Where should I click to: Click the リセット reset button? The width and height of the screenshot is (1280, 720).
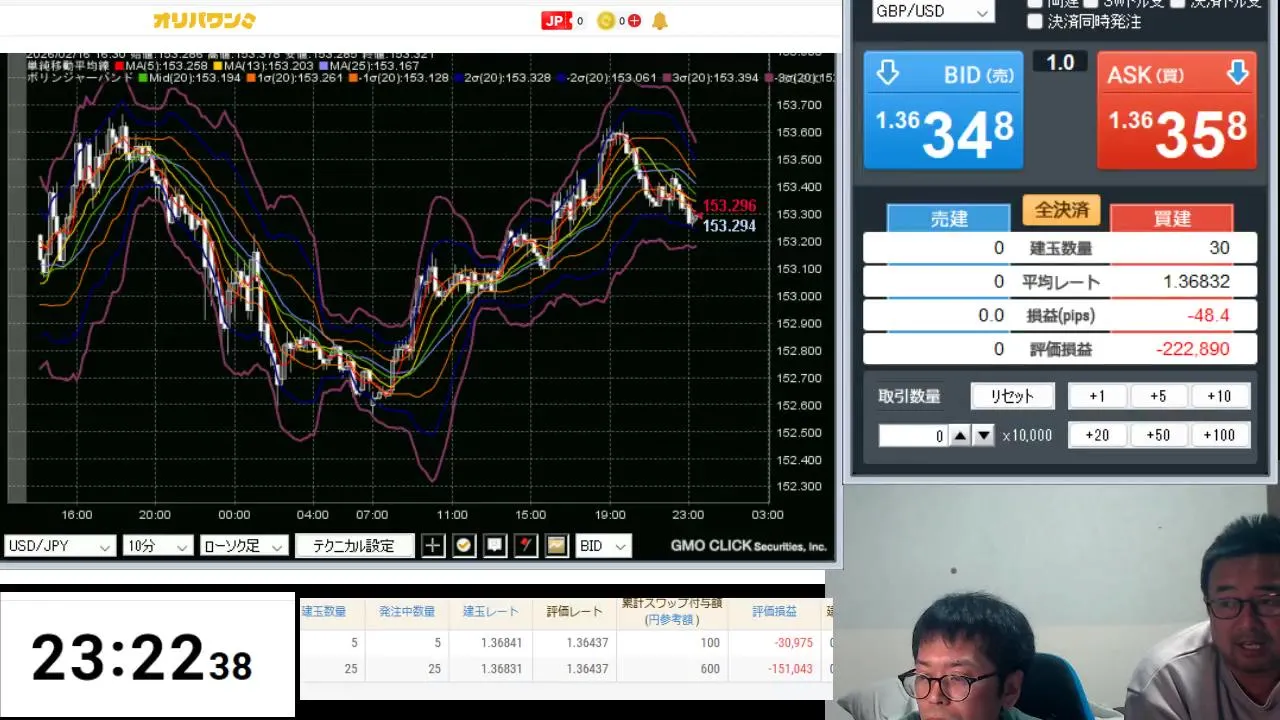click(x=1012, y=396)
